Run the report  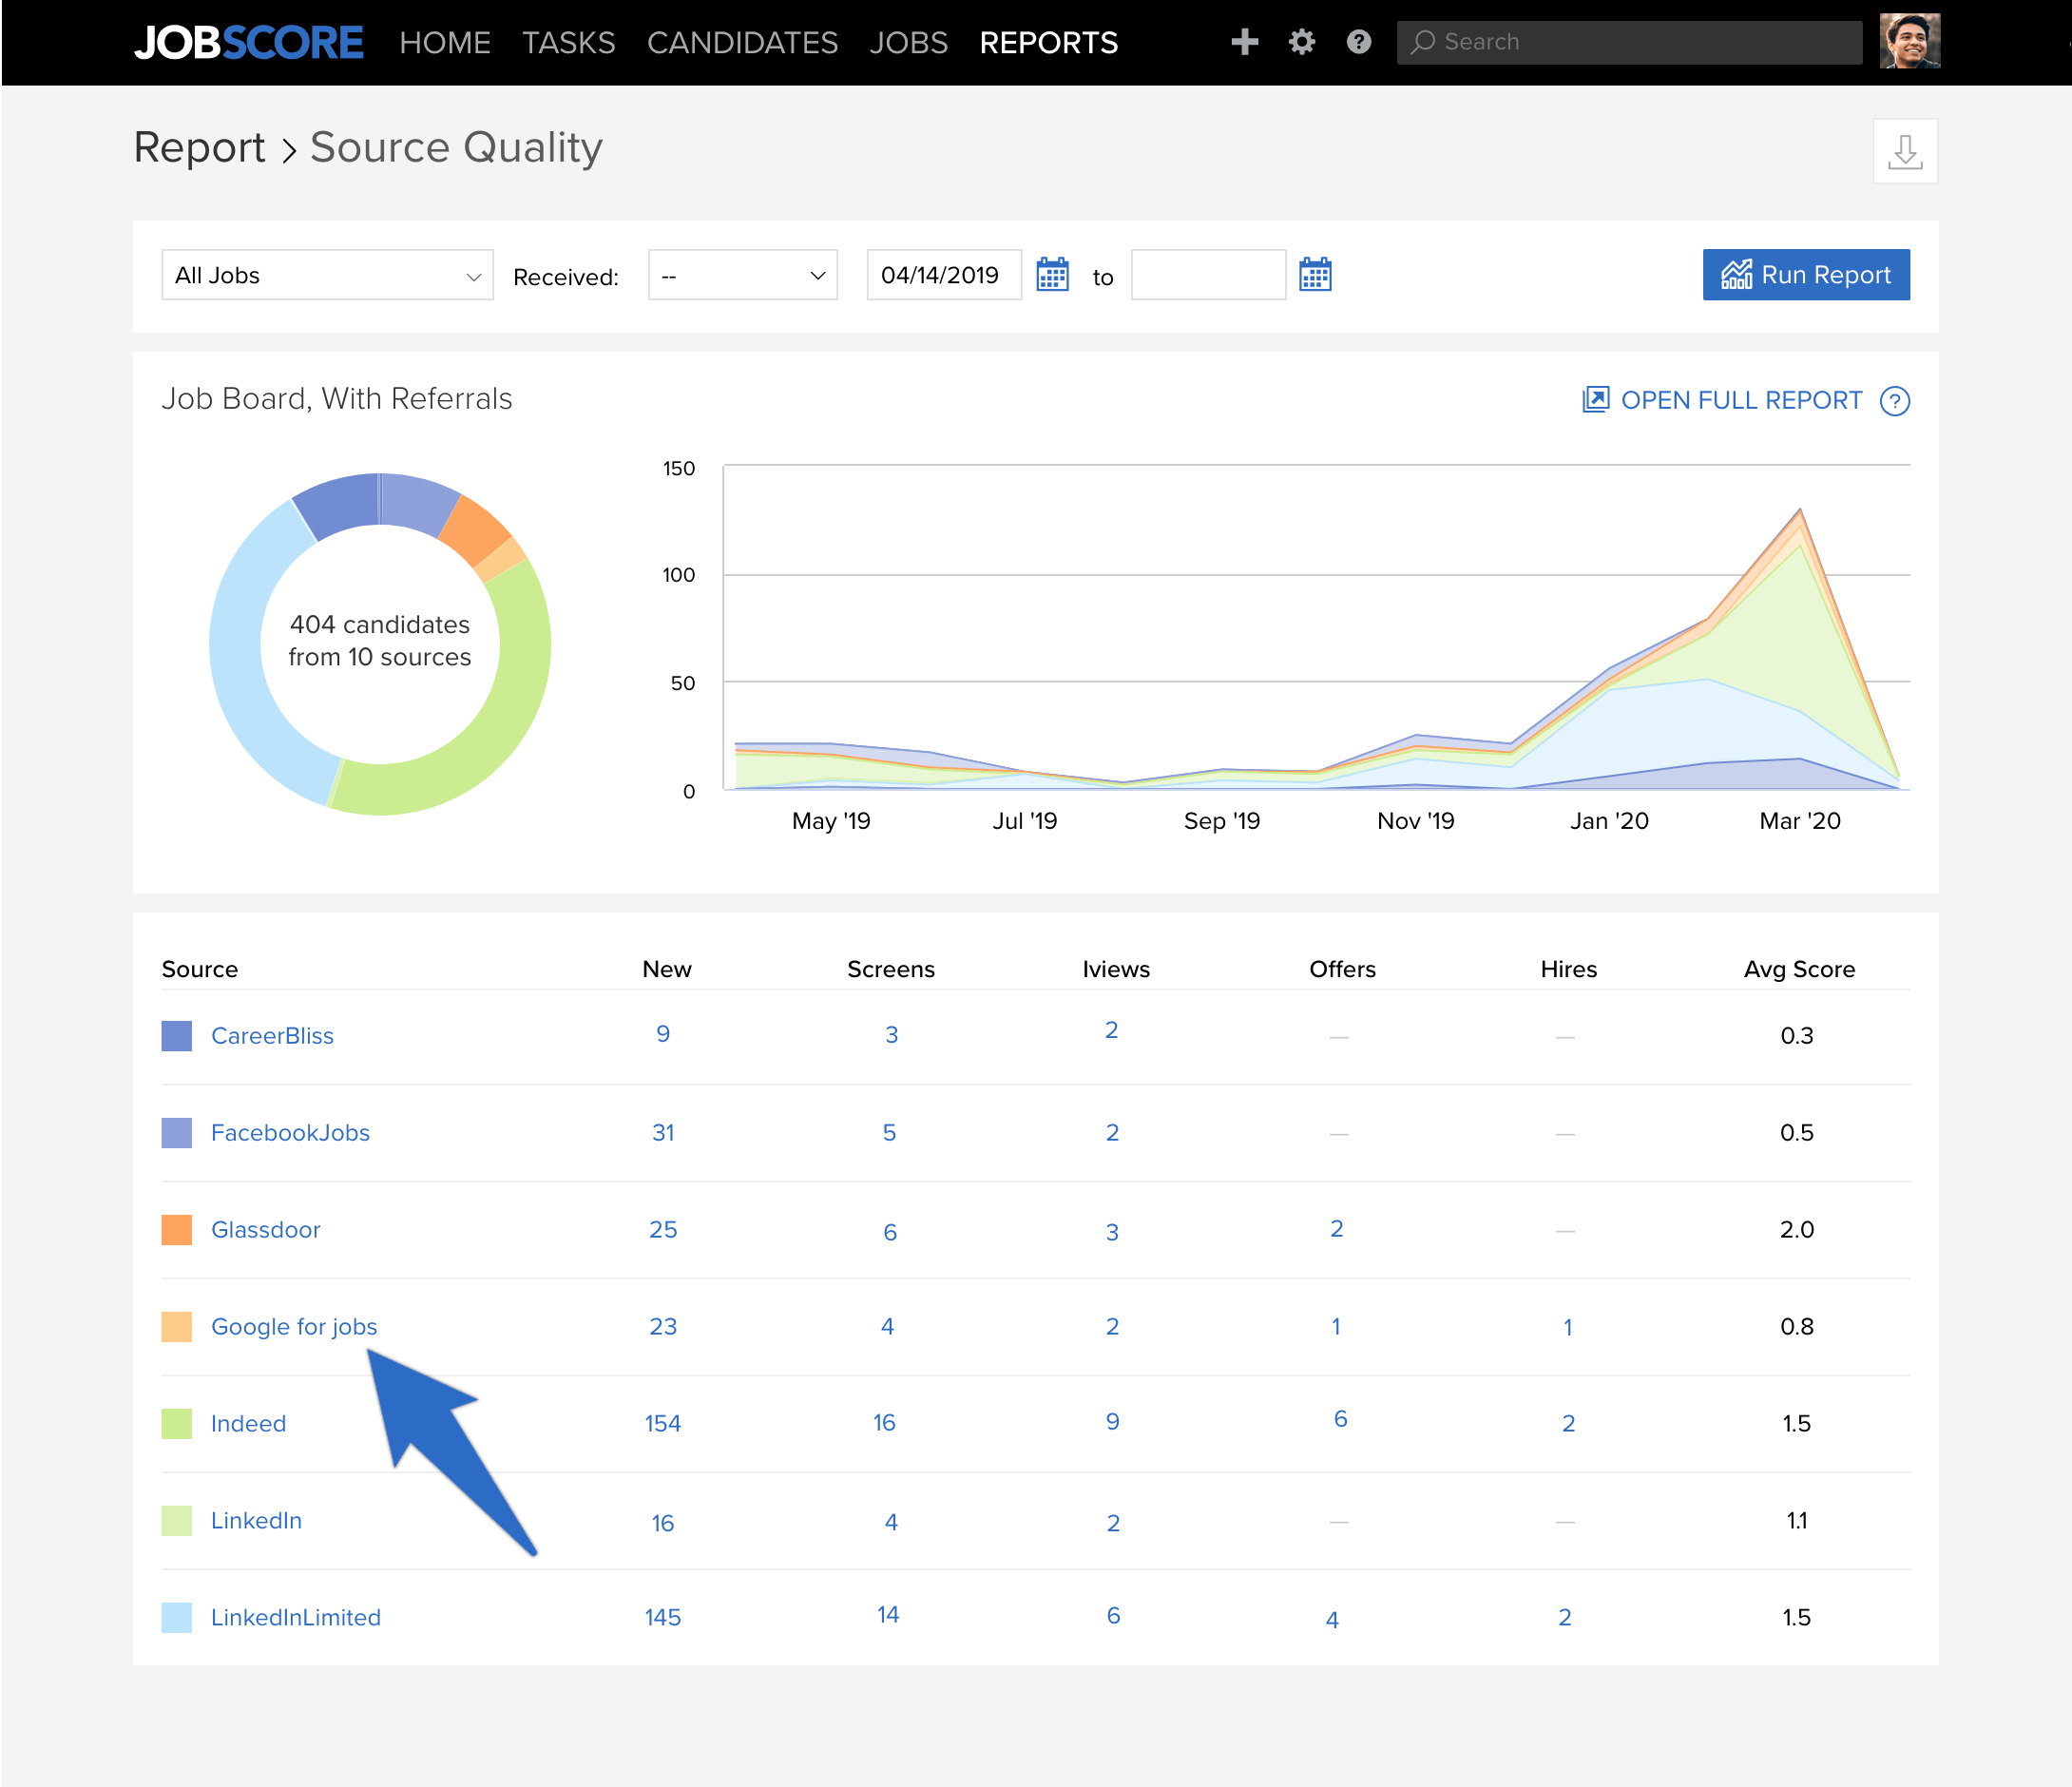1805,275
